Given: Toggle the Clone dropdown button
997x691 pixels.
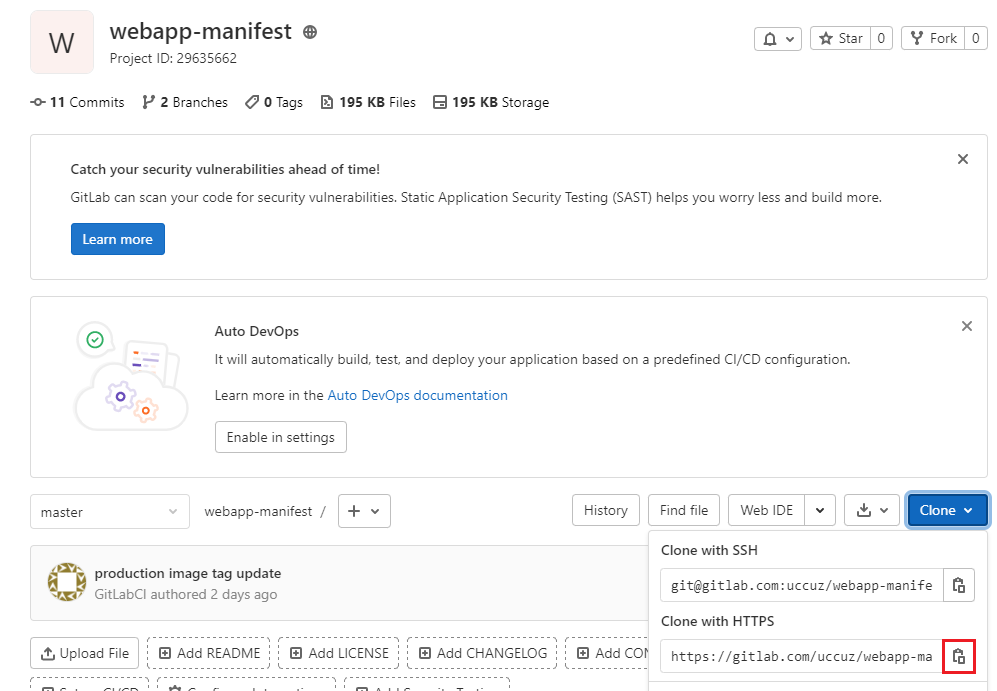Looking at the screenshot, I should (x=946, y=510).
